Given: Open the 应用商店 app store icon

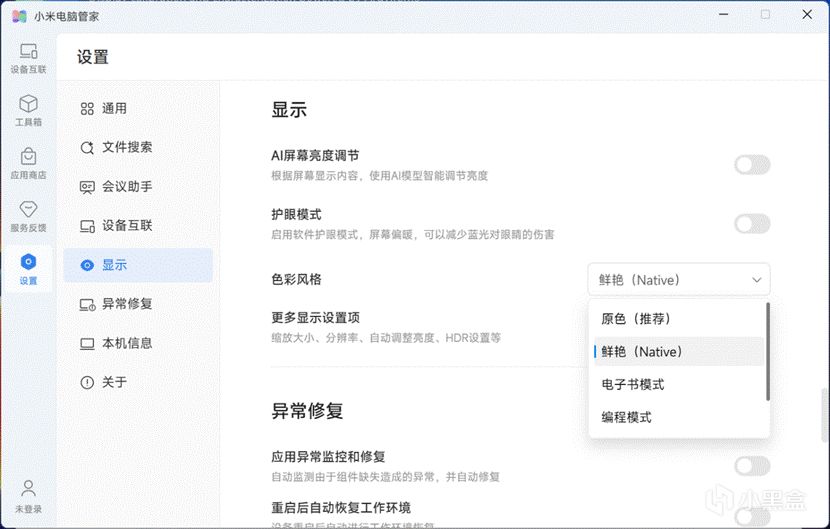Looking at the screenshot, I should (29, 157).
